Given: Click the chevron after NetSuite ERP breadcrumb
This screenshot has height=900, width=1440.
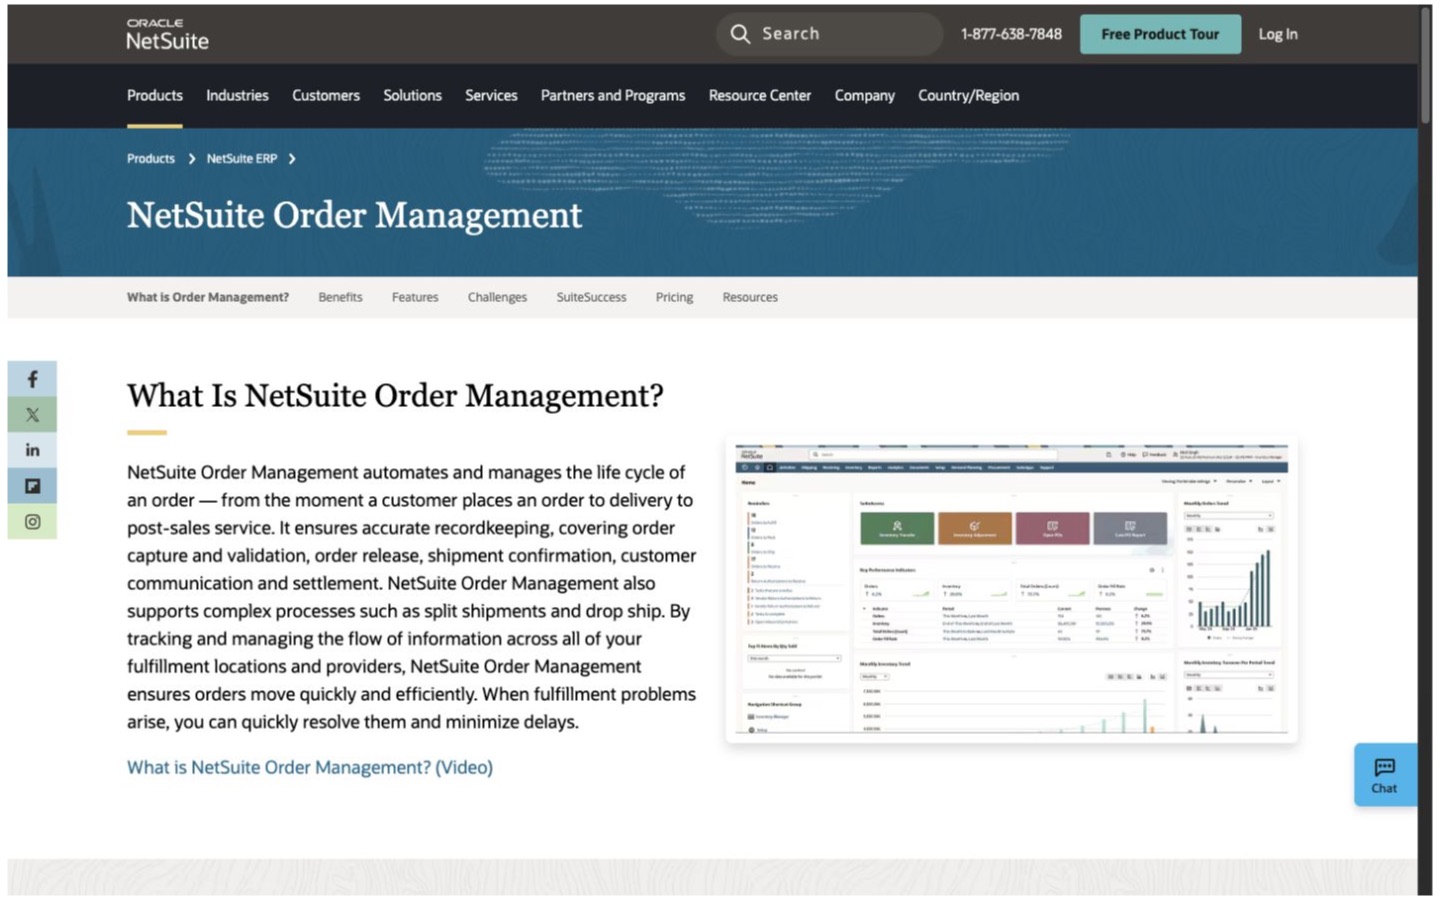Looking at the screenshot, I should click(x=292, y=159).
